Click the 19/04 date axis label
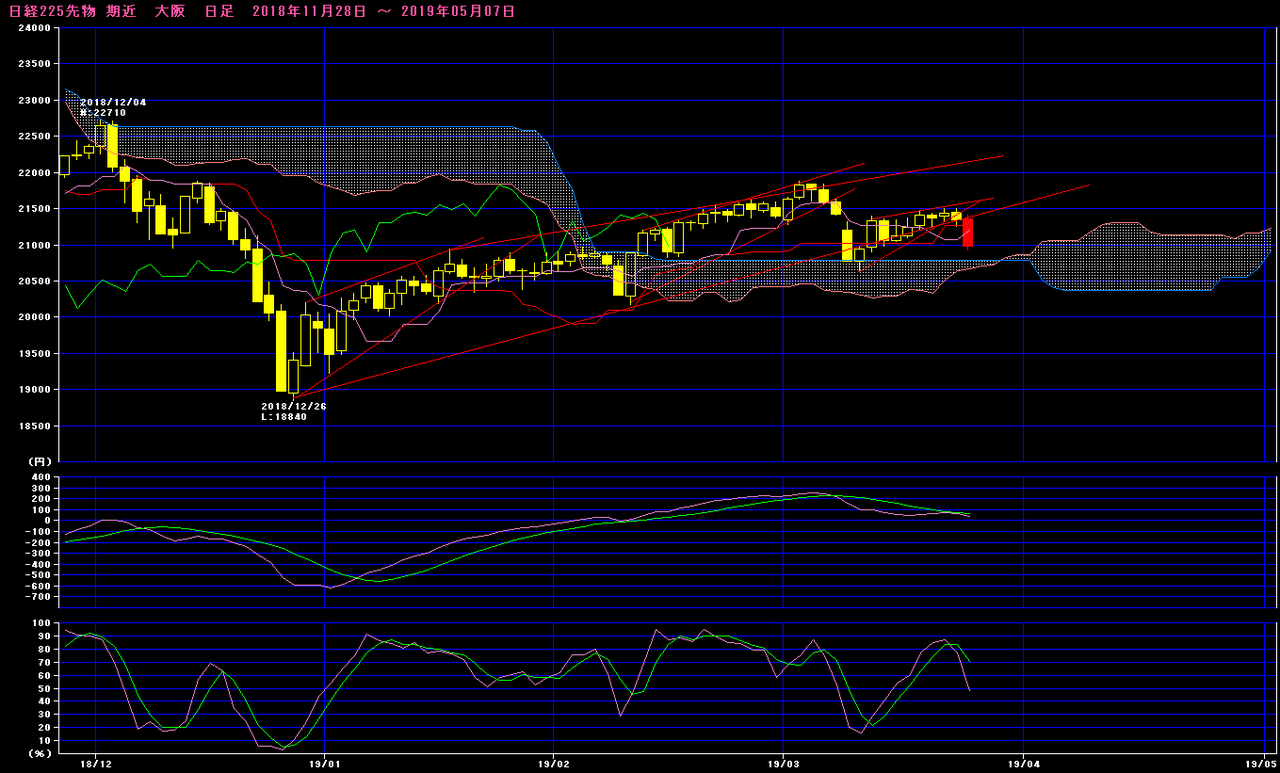The height and width of the screenshot is (773, 1280). (x=1023, y=764)
